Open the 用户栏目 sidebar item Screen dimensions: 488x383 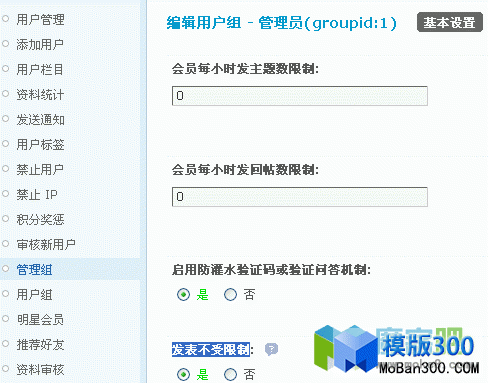click(40, 69)
